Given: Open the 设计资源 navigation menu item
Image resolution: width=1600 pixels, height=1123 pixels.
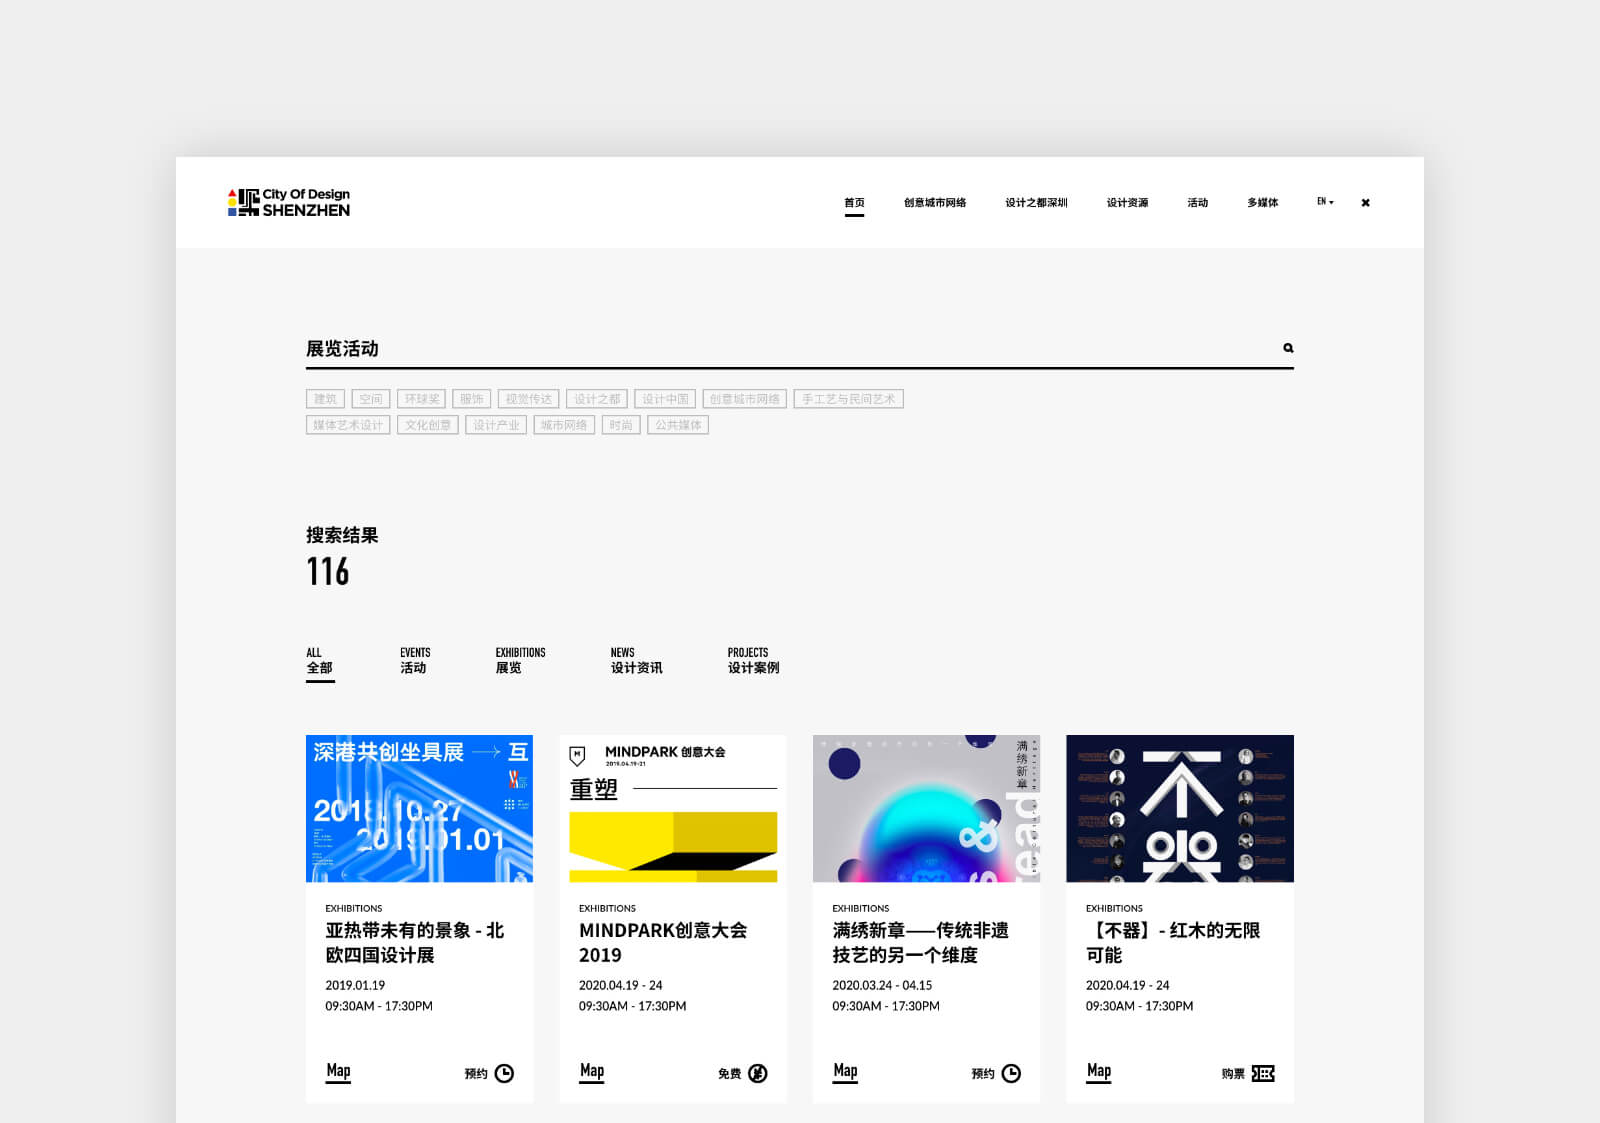Looking at the screenshot, I should tap(1127, 203).
